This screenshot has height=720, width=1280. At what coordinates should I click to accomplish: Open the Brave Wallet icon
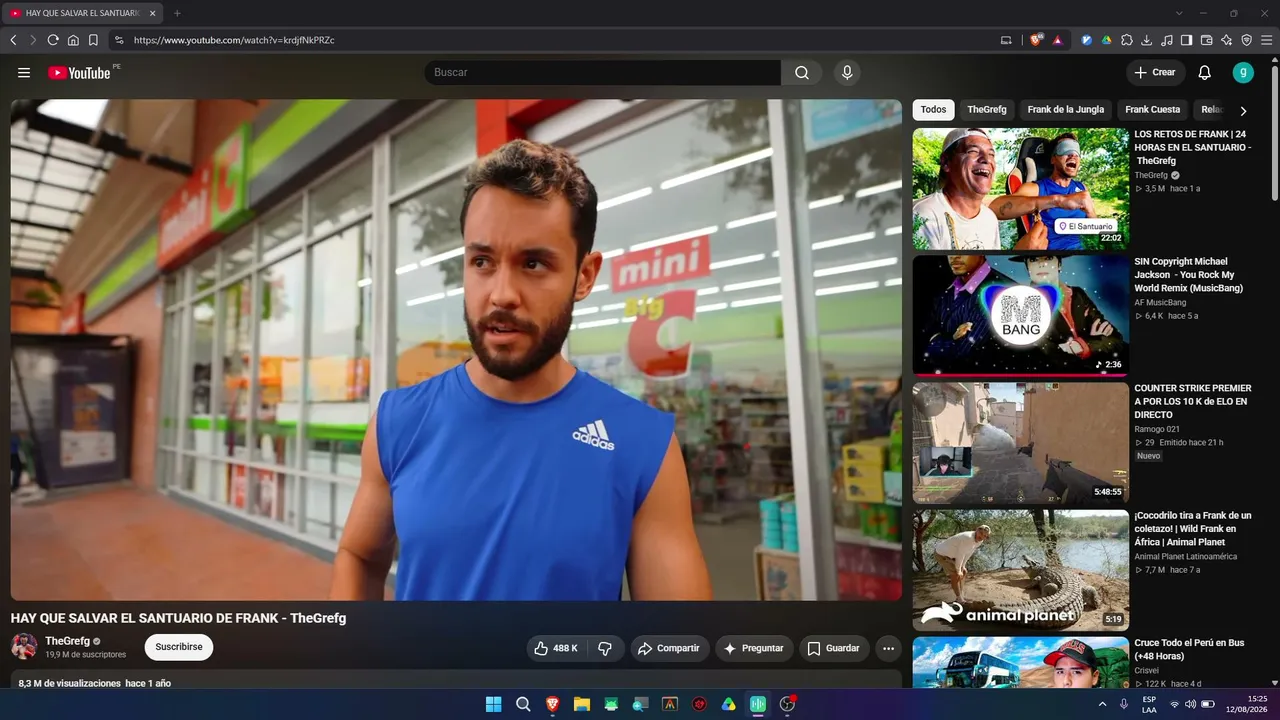[x=1207, y=40]
